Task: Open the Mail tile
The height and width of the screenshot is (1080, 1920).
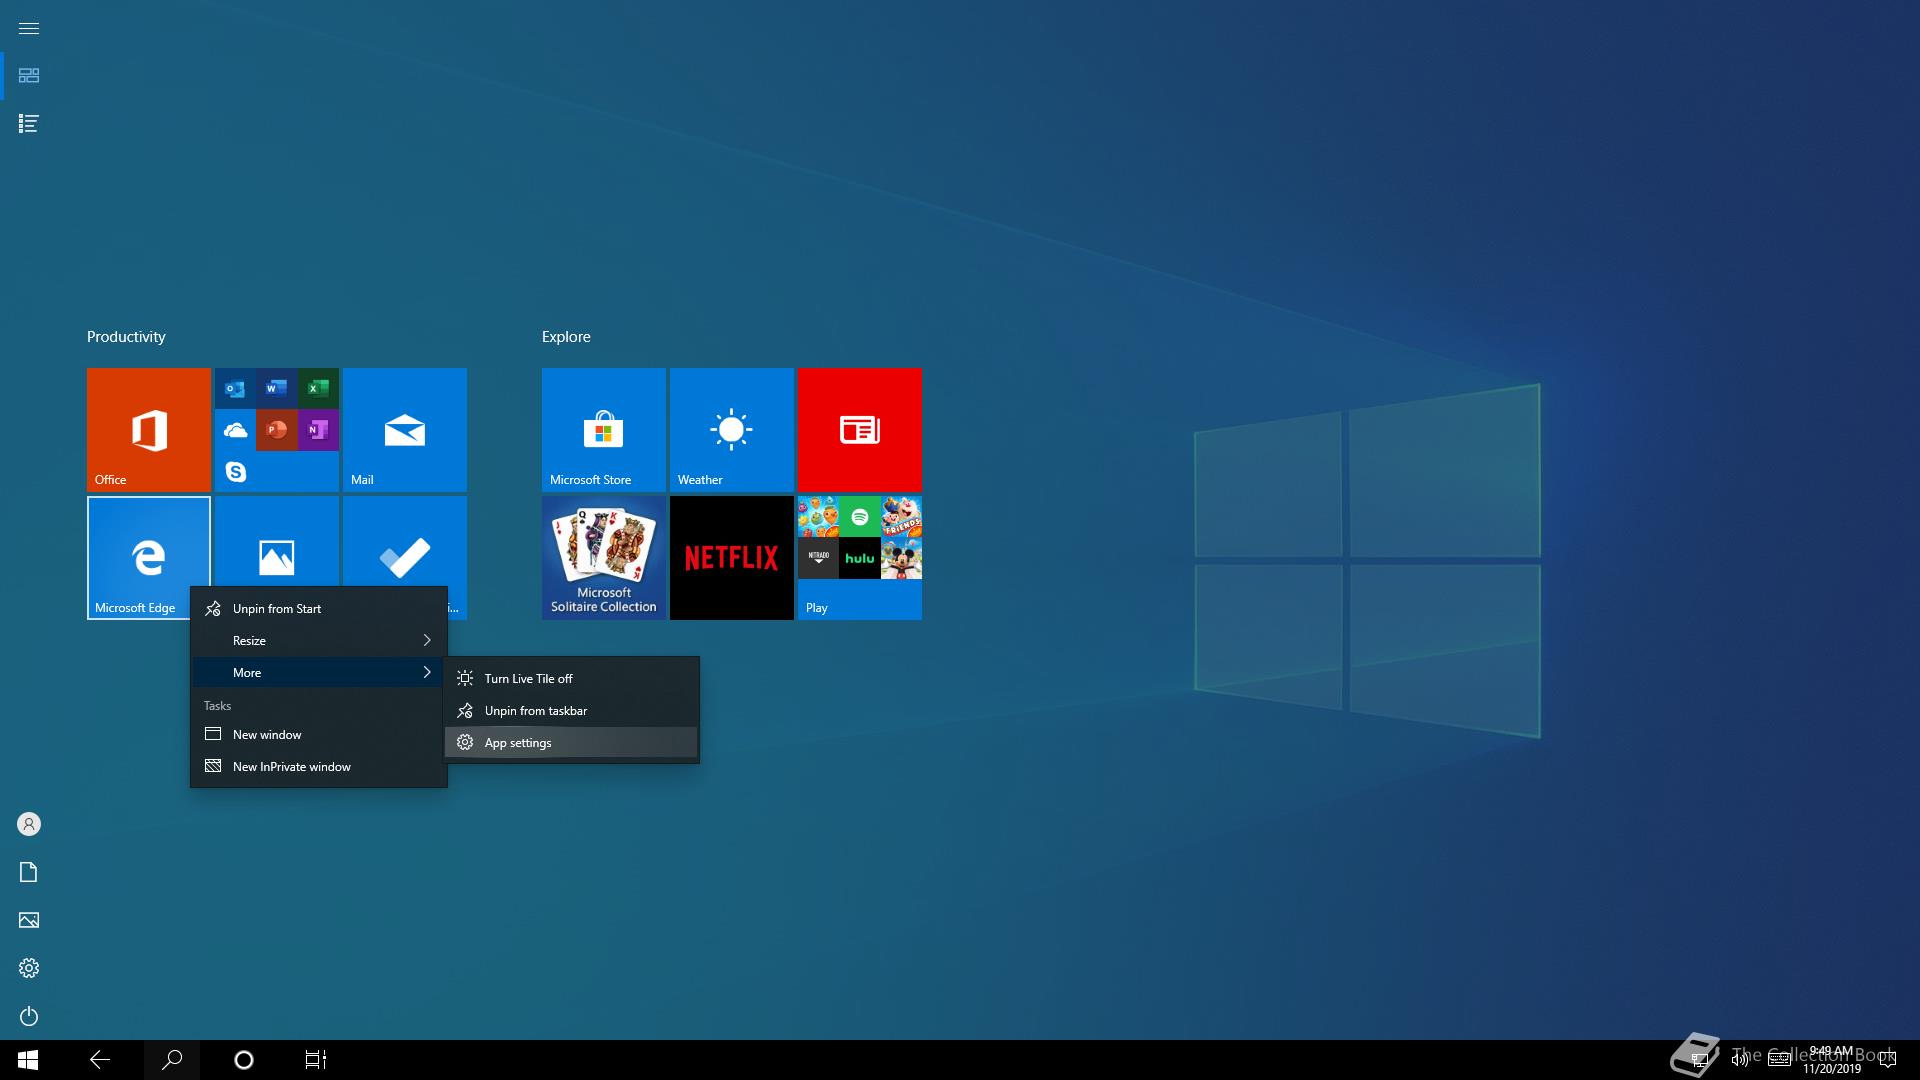Action: (x=405, y=430)
